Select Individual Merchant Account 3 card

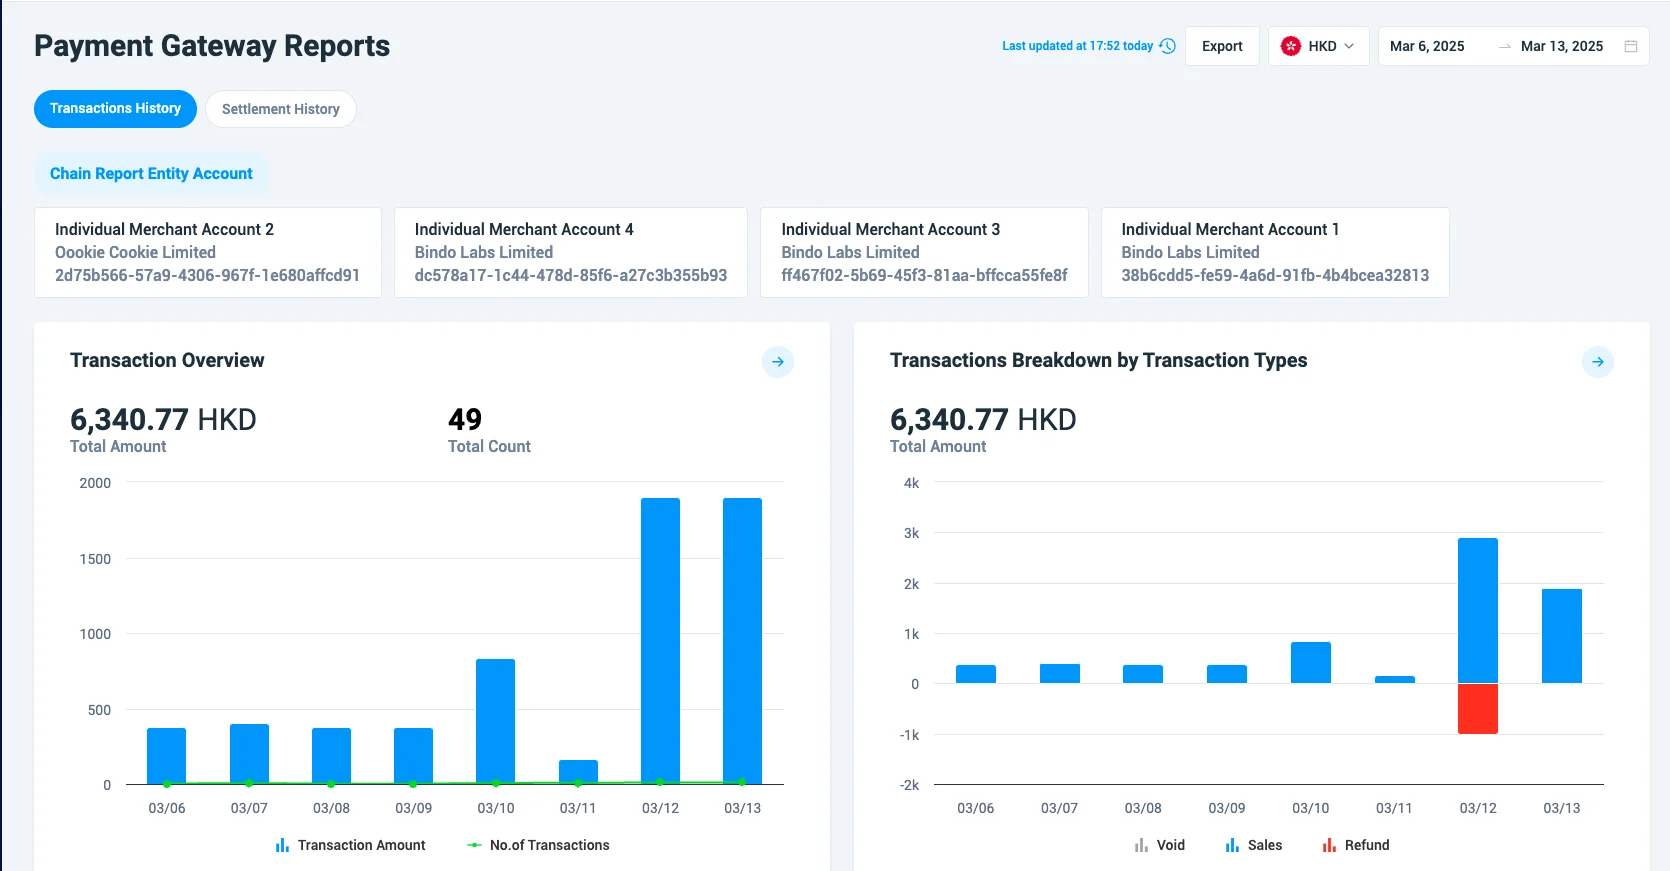924,252
